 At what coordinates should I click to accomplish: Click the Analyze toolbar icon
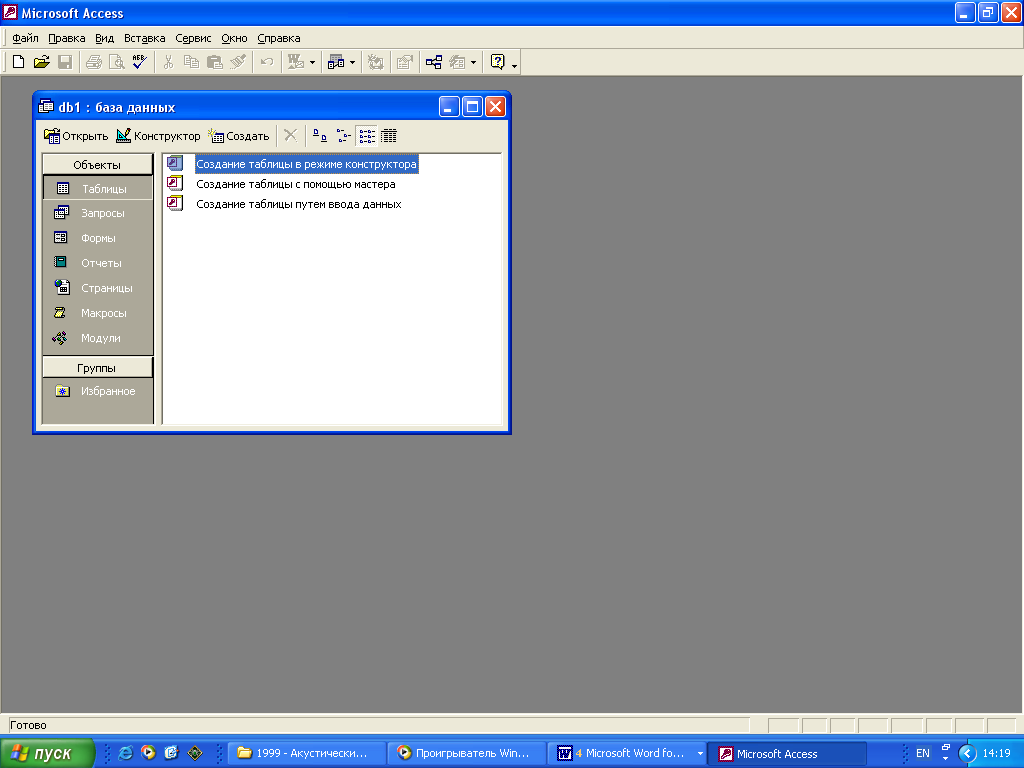pos(336,62)
